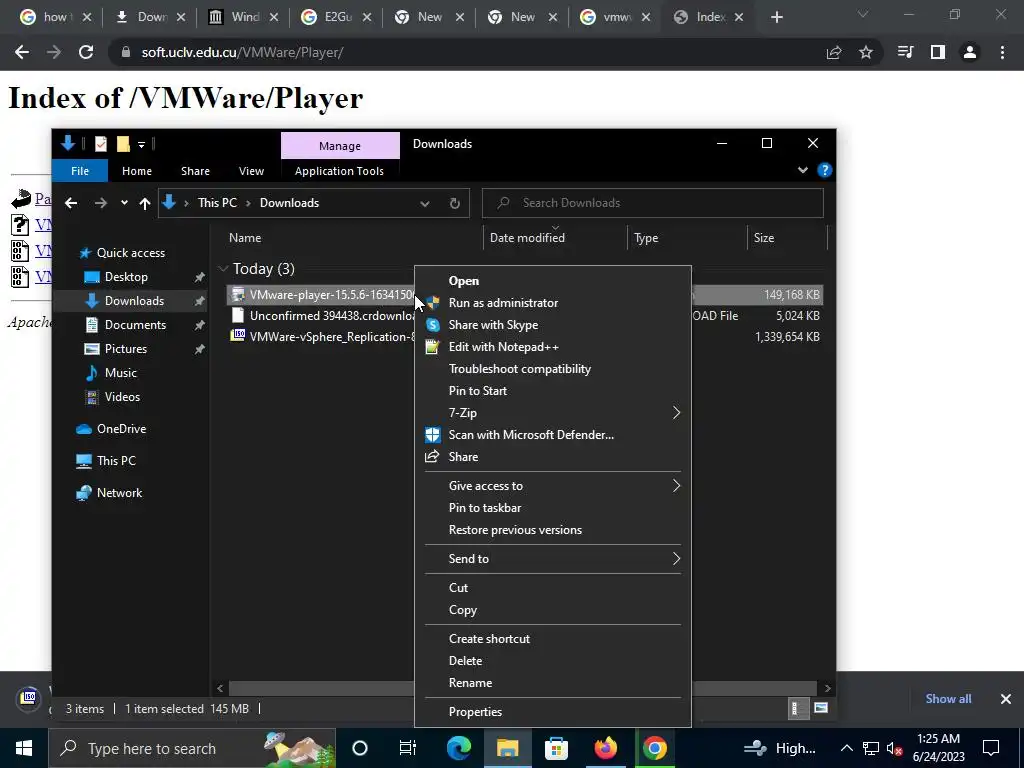Switch to the Share ribbon tab
Image resolution: width=1024 pixels, height=768 pixels.
point(195,171)
